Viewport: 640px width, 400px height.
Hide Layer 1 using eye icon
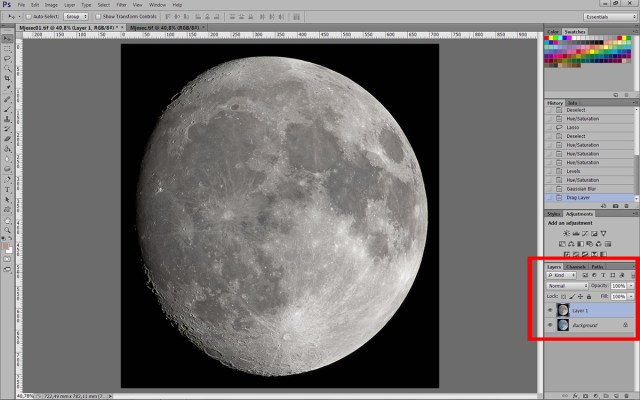(550, 311)
